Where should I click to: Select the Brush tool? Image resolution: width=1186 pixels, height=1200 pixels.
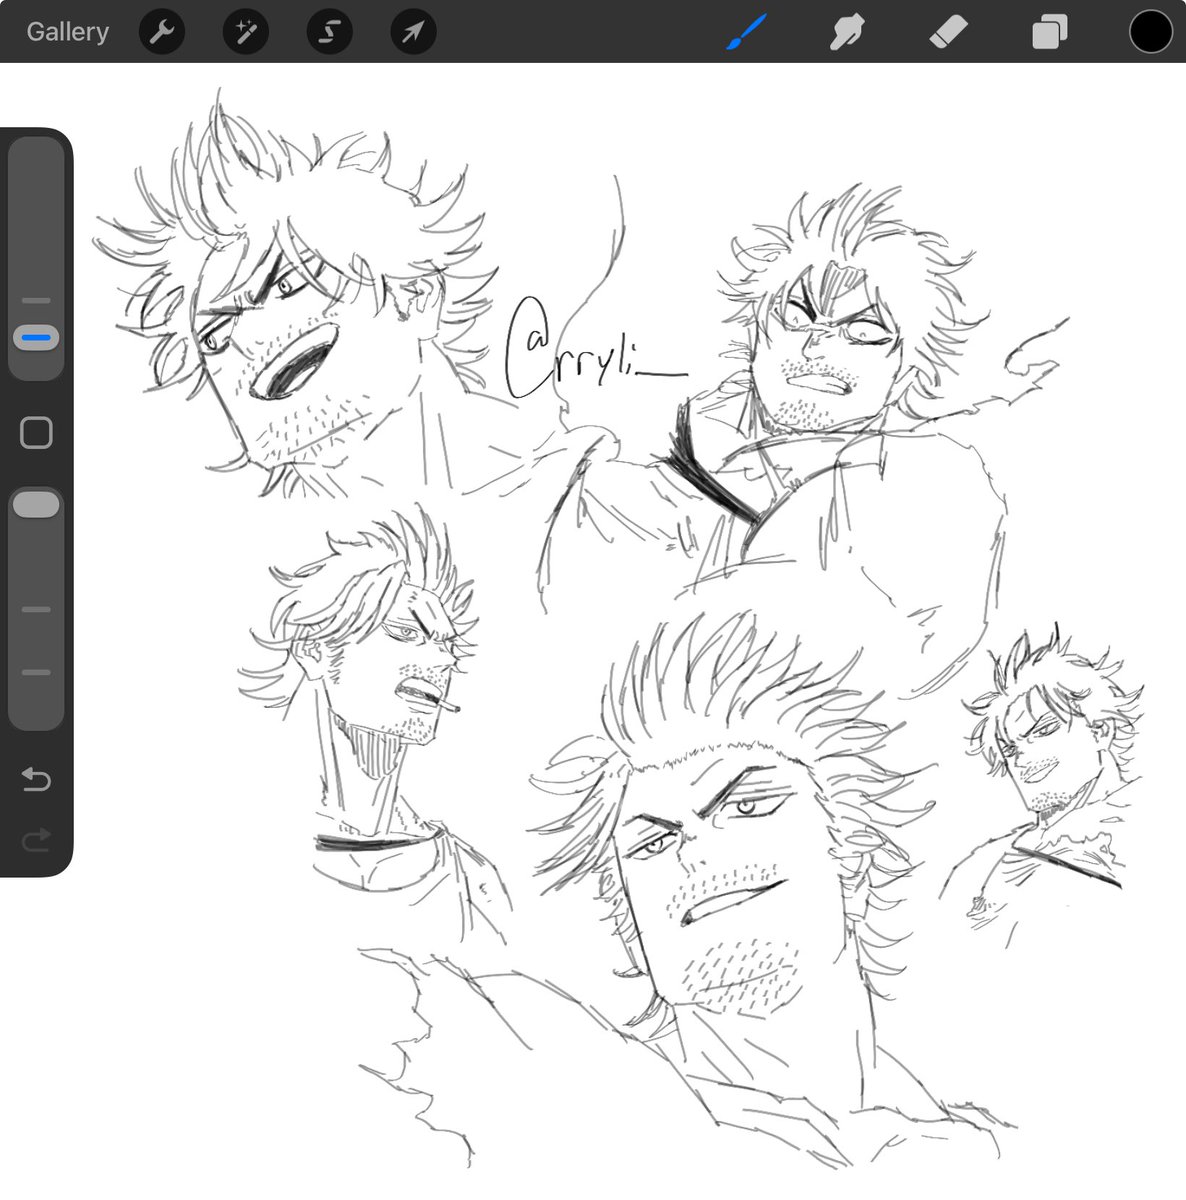click(x=746, y=32)
